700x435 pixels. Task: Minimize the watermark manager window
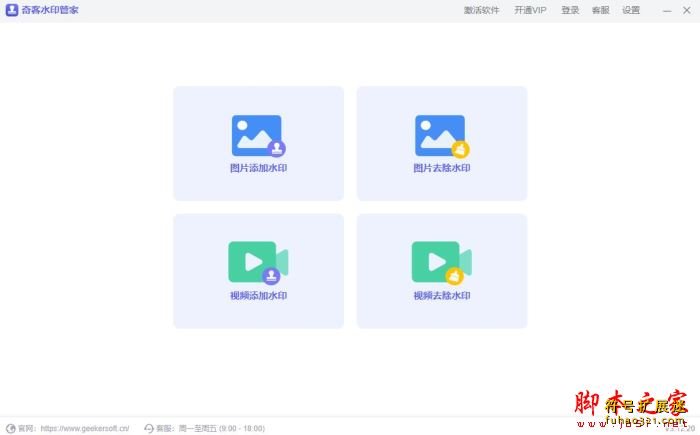tap(667, 10)
